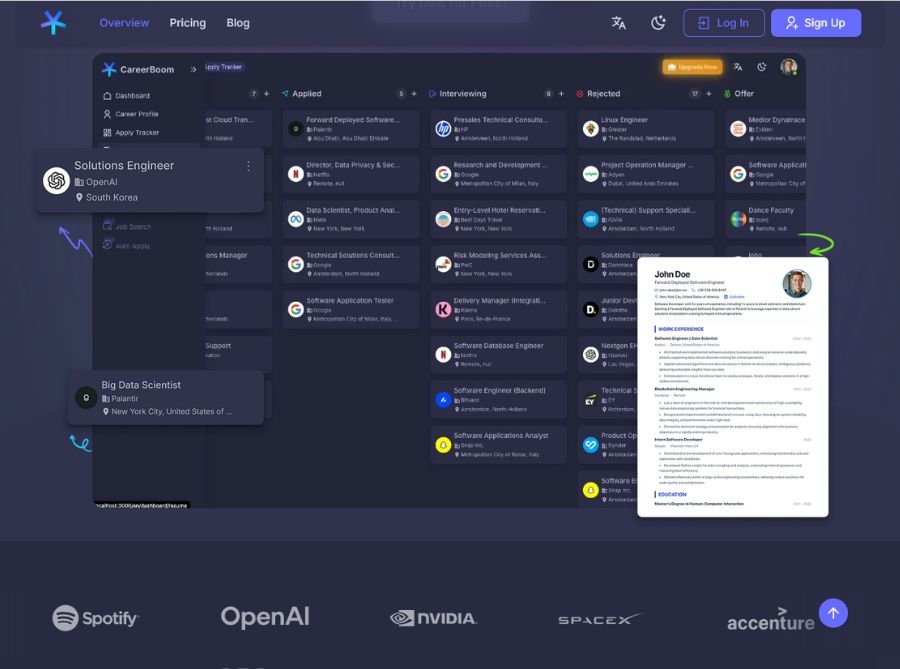Open the user avatar in the app header
900x669 pixels.
click(788, 67)
